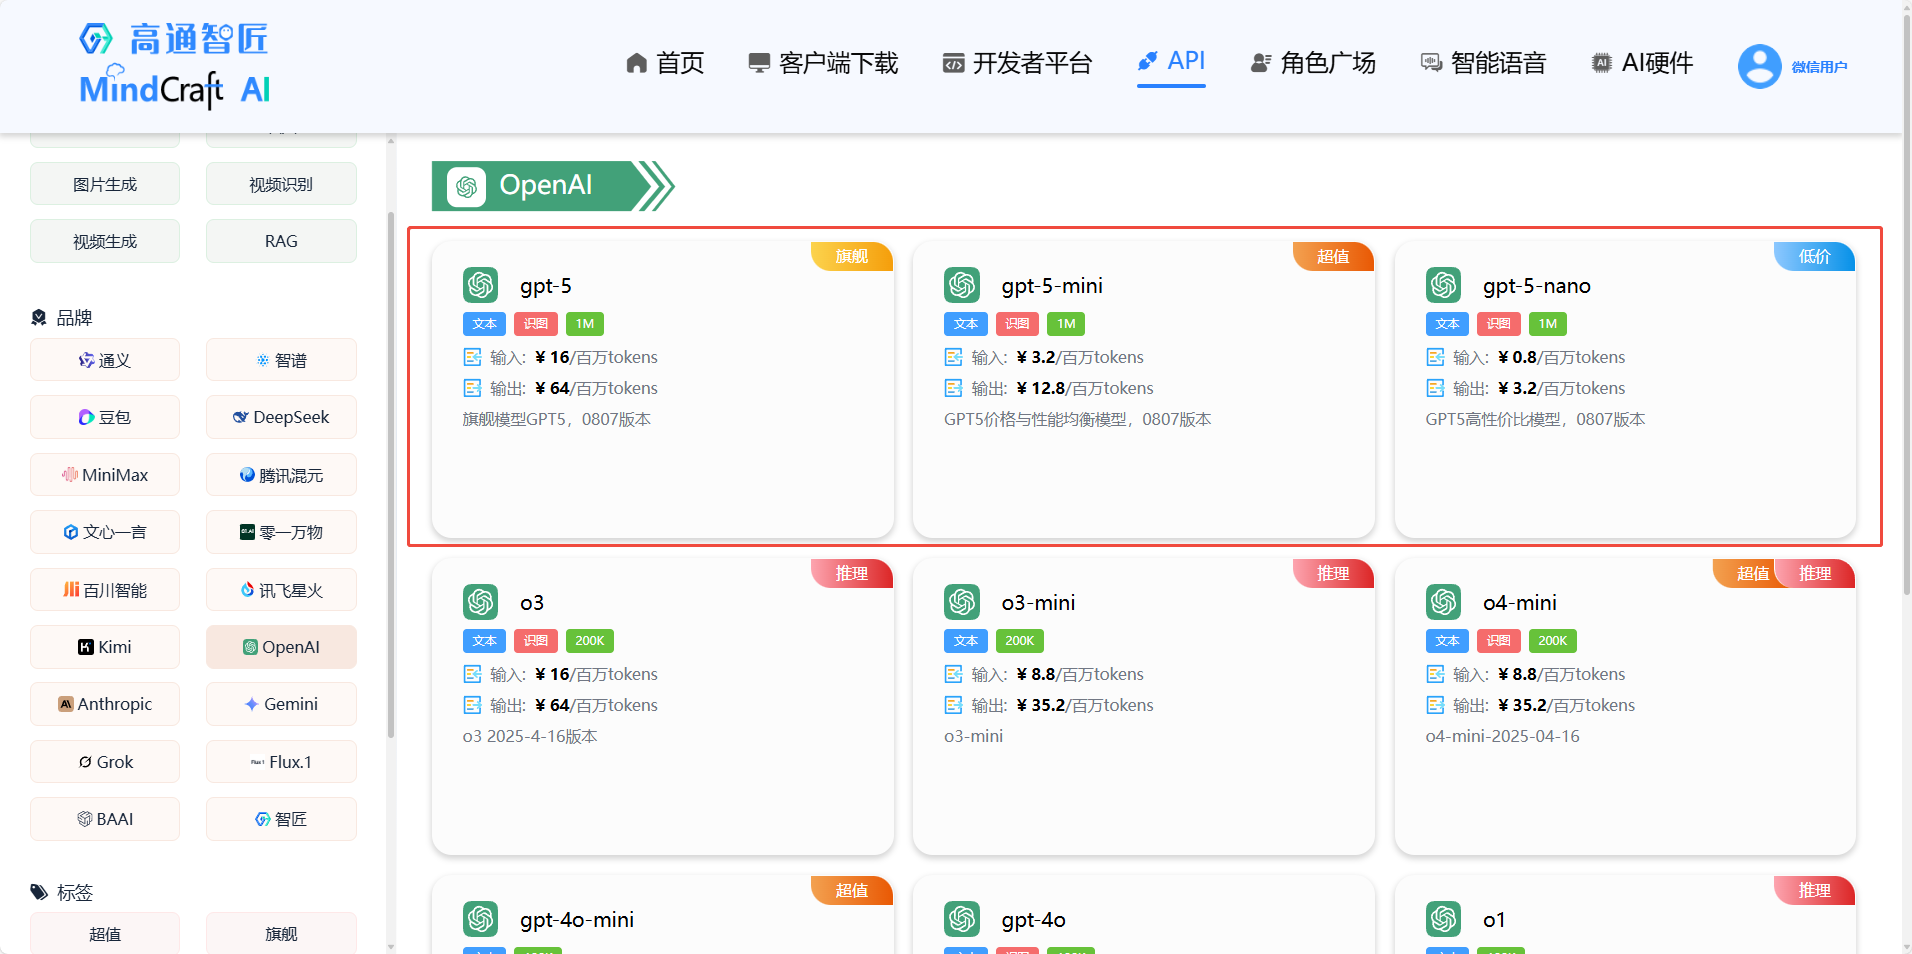Viewport: 1912px width, 954px height.
Task: Toggle the RAG filter
Action: (x=281, y=241)
